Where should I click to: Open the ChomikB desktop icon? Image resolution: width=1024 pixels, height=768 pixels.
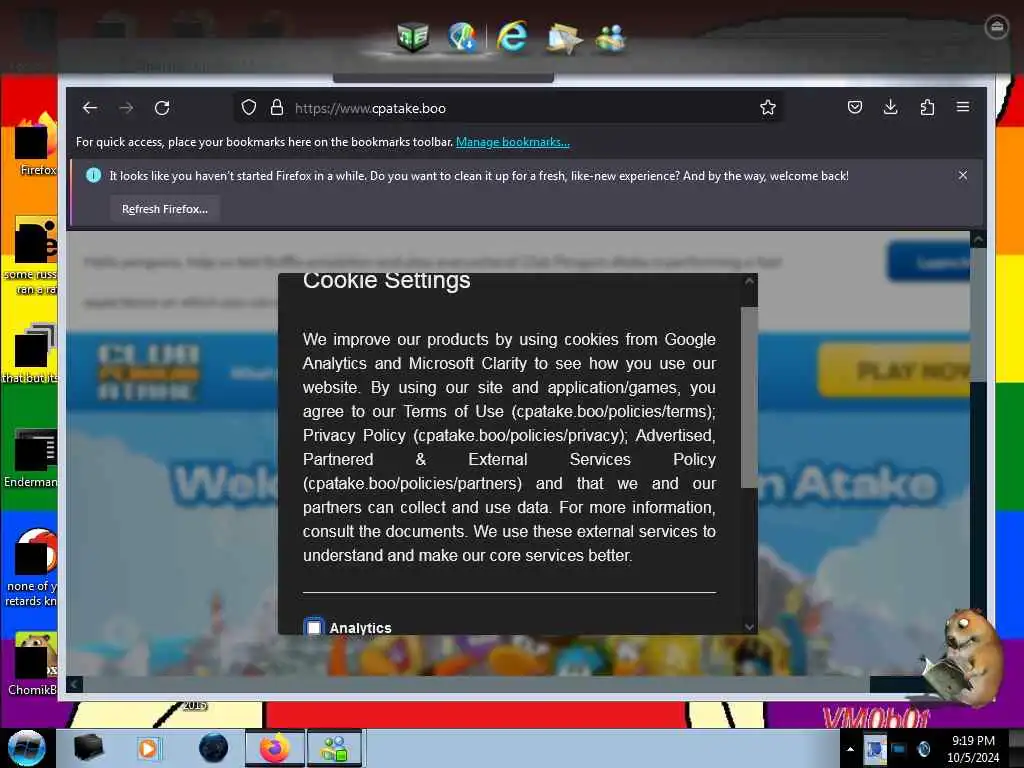(32, 663)
